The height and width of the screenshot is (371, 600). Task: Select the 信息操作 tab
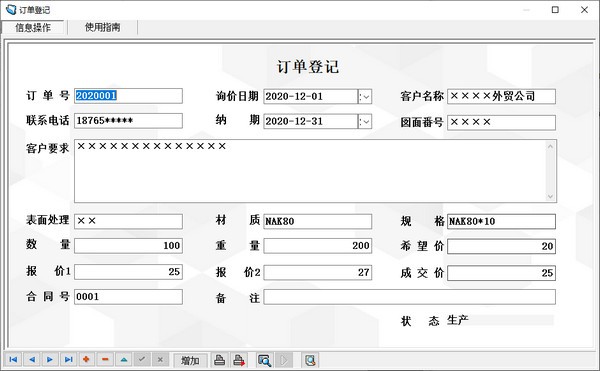pos(33,28)
